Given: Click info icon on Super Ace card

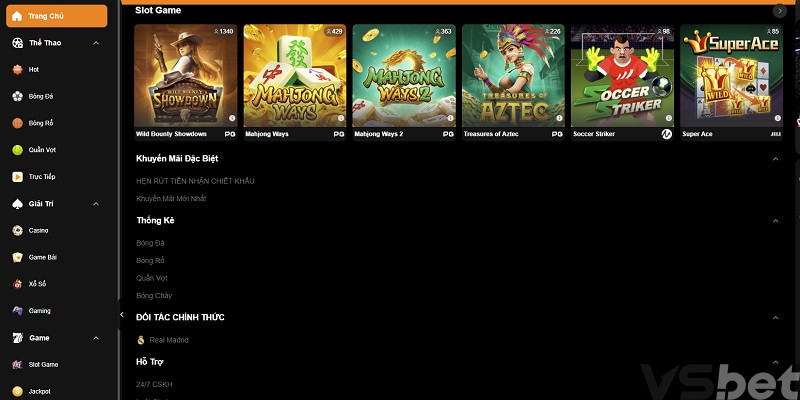Looking at the screenshot, I should (778, 118).
